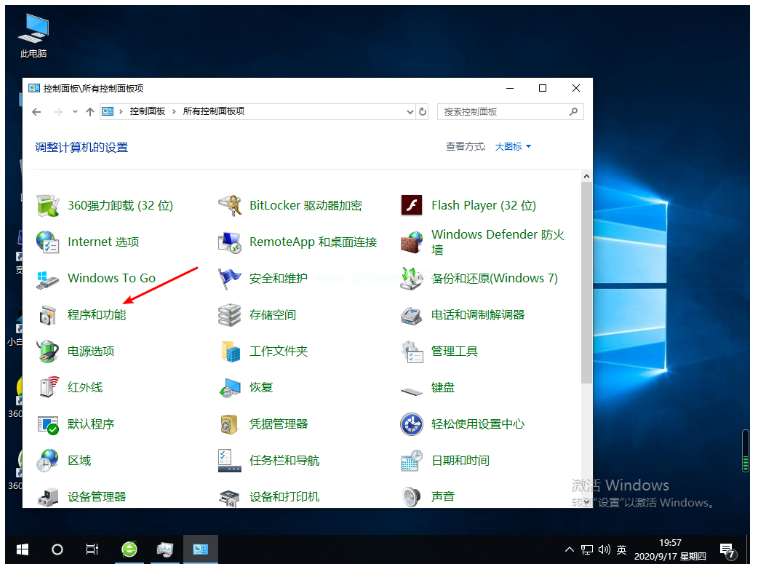Open 任务栏和导航 settings

(283, 461)
